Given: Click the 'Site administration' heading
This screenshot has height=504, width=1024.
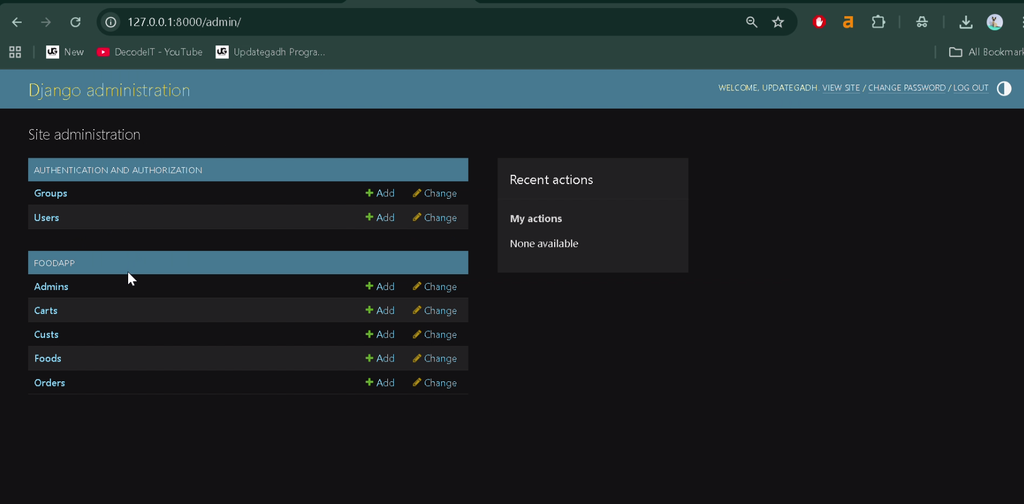Looking at the screenshot, I should tap(84, 134).
